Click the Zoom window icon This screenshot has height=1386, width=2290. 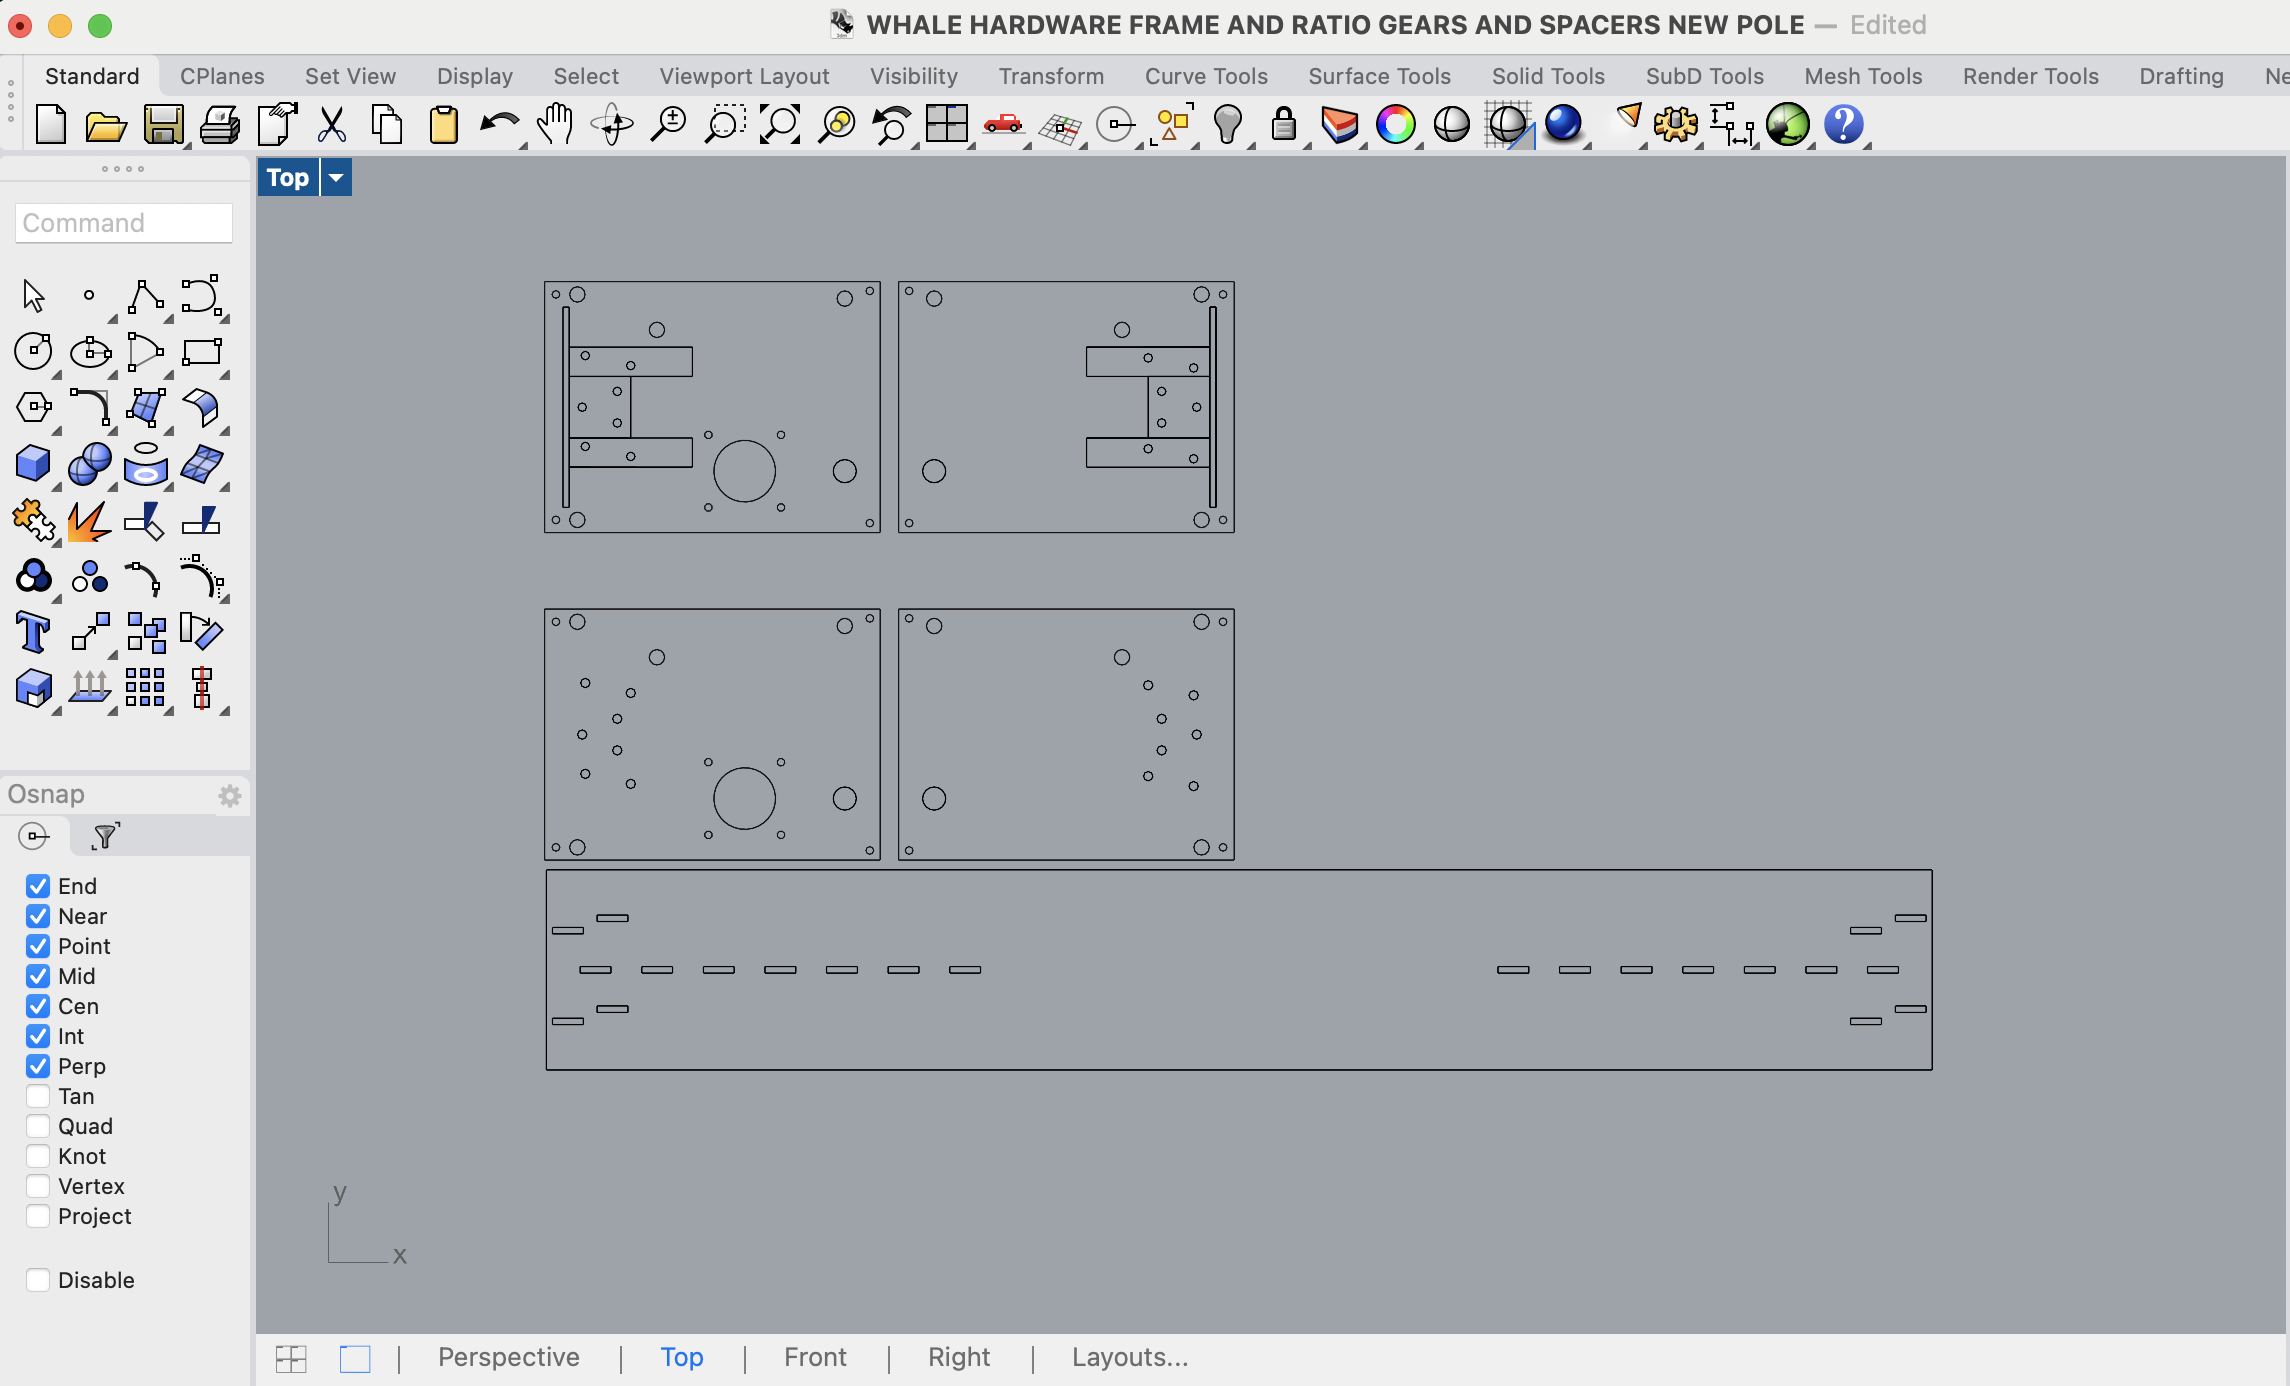click(x=724, y=125)
